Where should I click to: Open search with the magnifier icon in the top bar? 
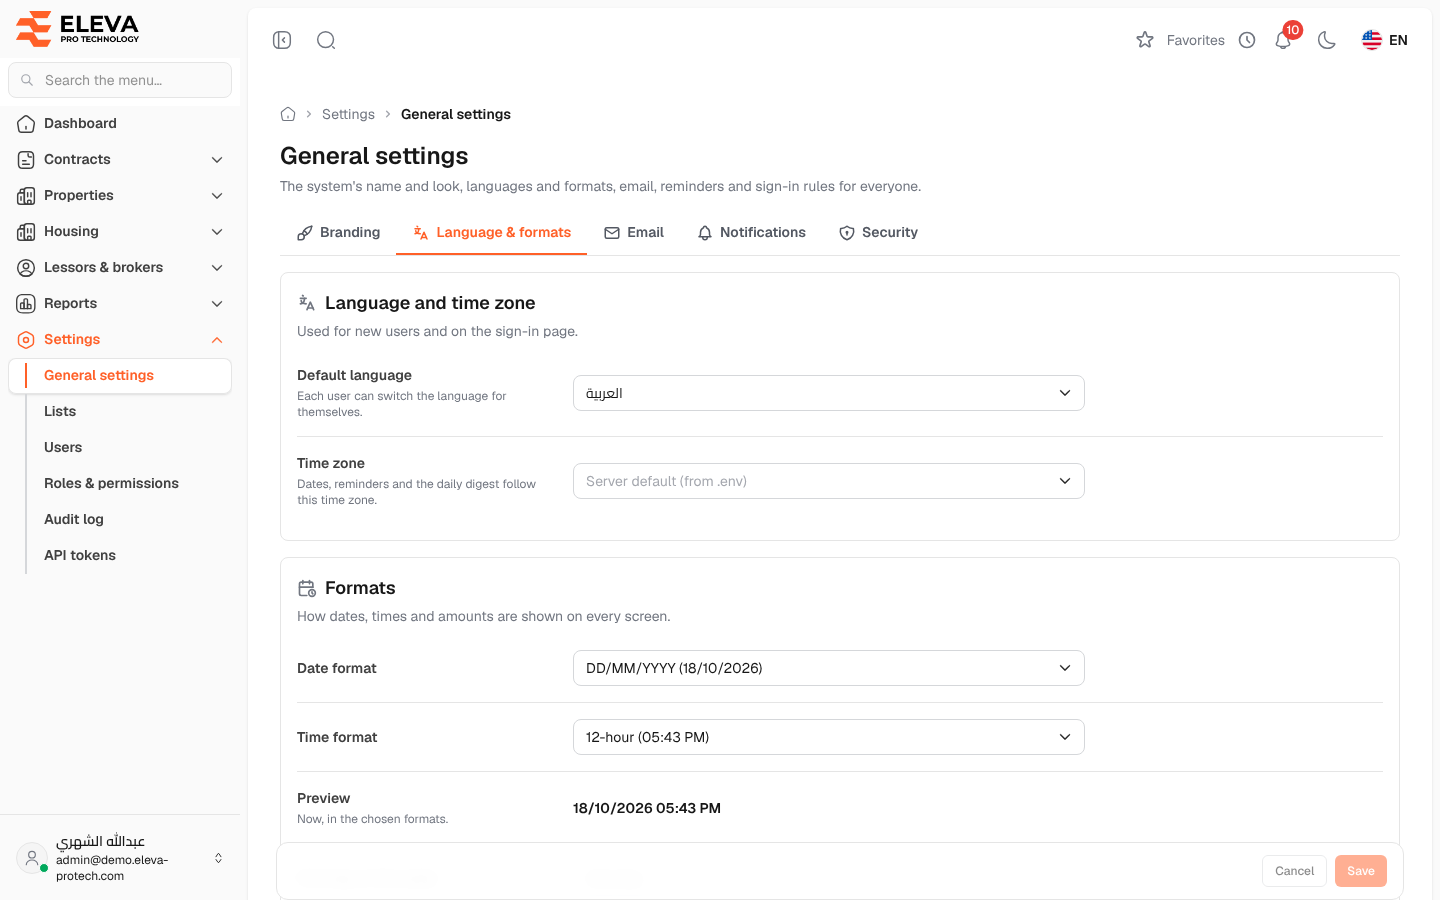[x=326, y=40]
